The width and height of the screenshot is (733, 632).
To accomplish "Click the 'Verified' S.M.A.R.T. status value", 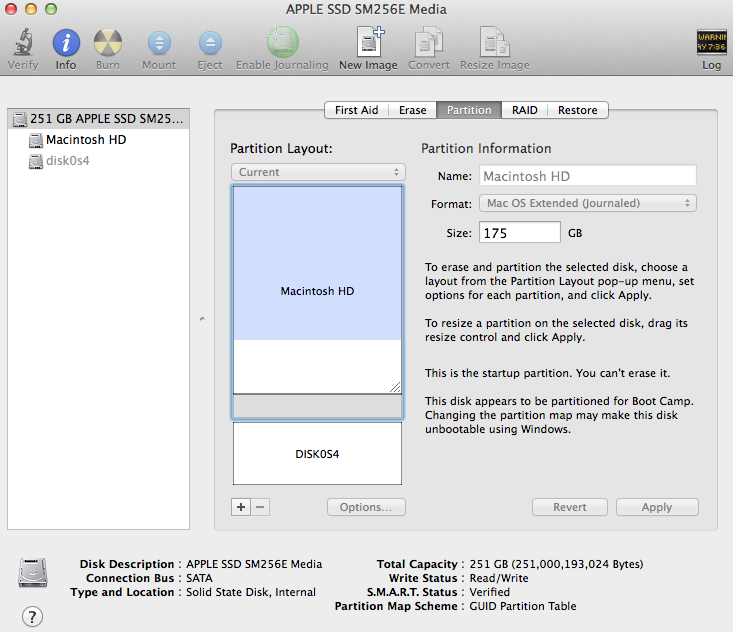I will pos(489,592).
